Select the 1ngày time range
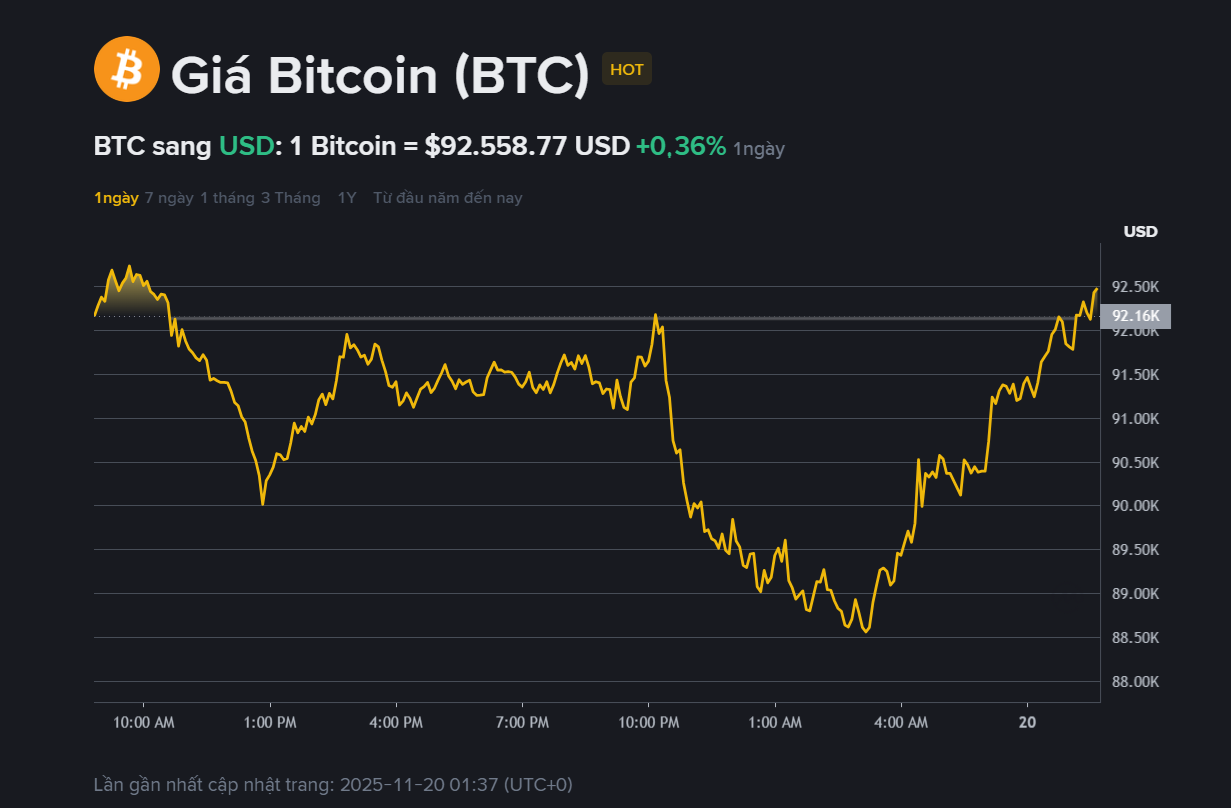 point(116,198)
